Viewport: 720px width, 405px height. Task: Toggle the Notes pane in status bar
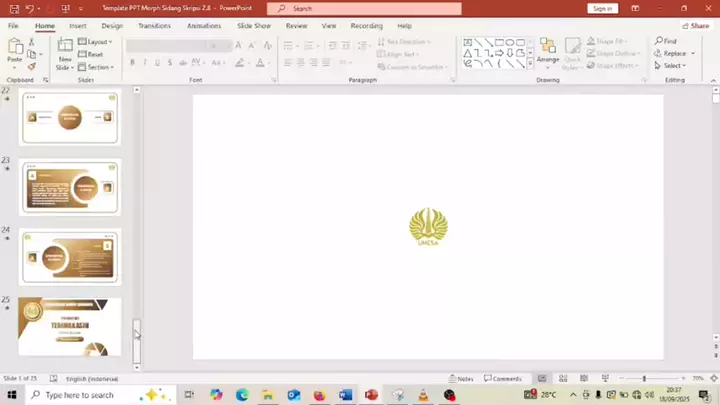click(460, 379)
